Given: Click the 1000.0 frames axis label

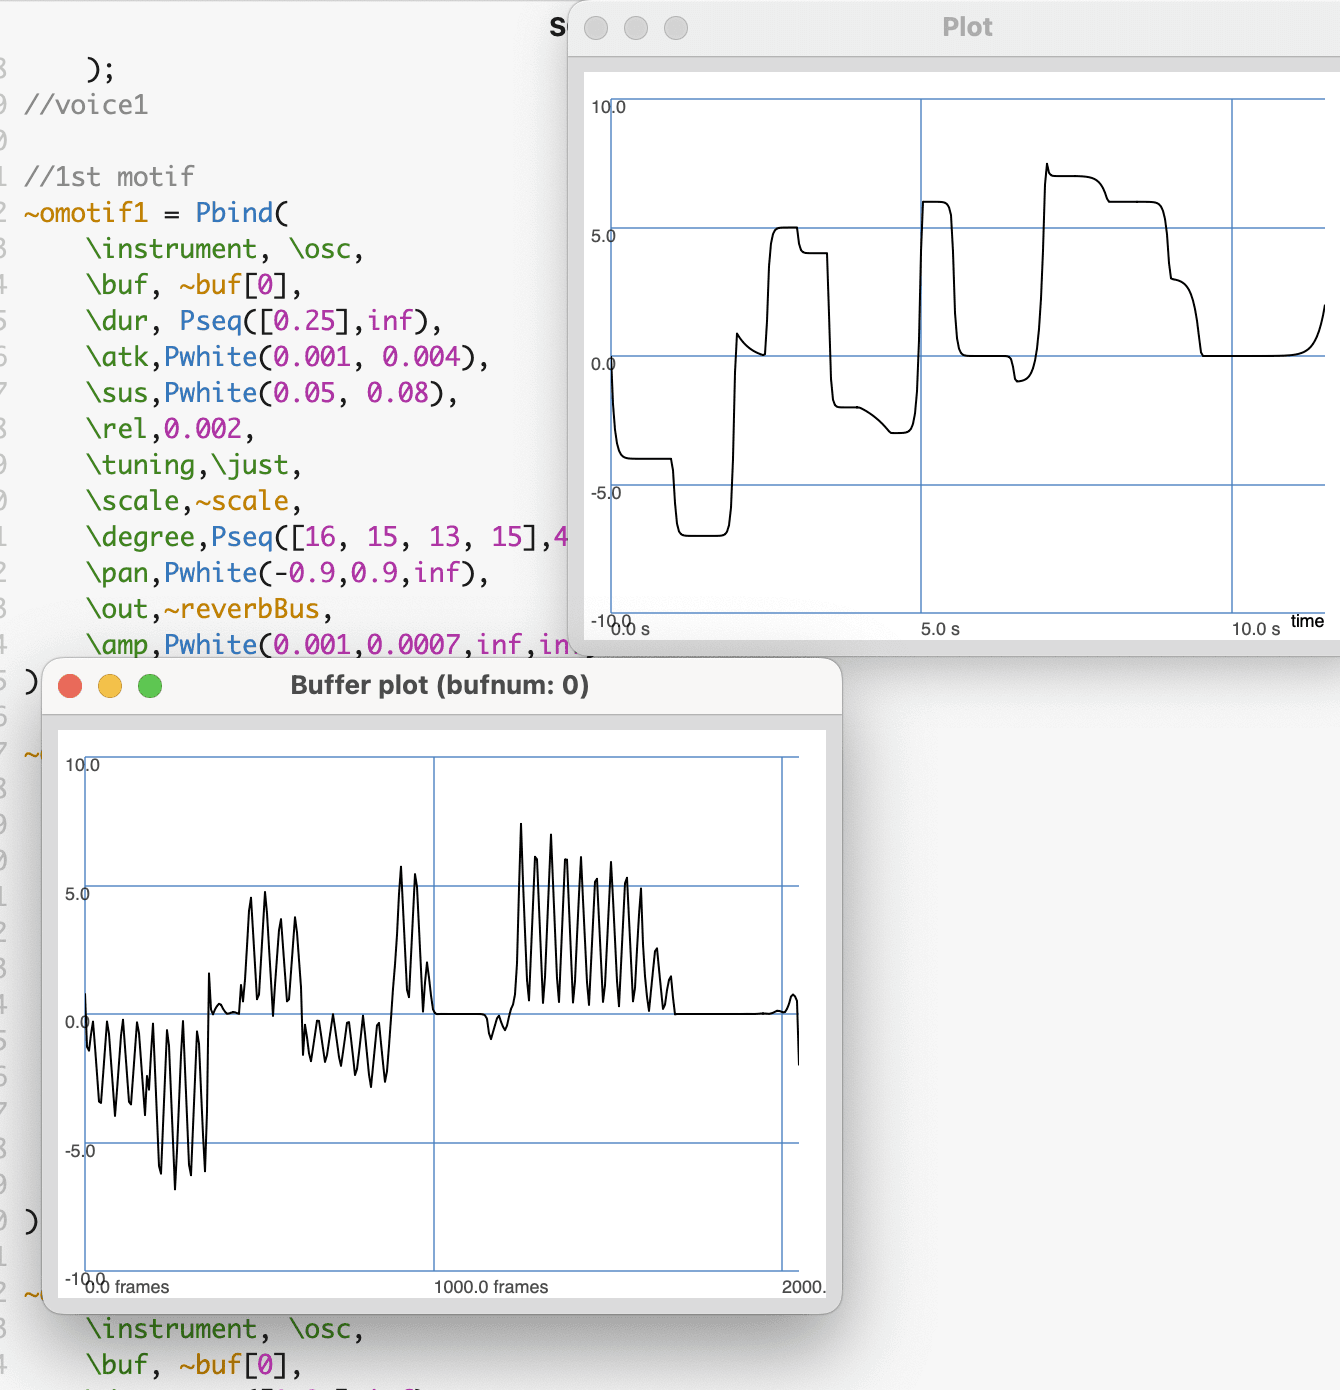Looking at the screenshot, I should click(491, 1287).
